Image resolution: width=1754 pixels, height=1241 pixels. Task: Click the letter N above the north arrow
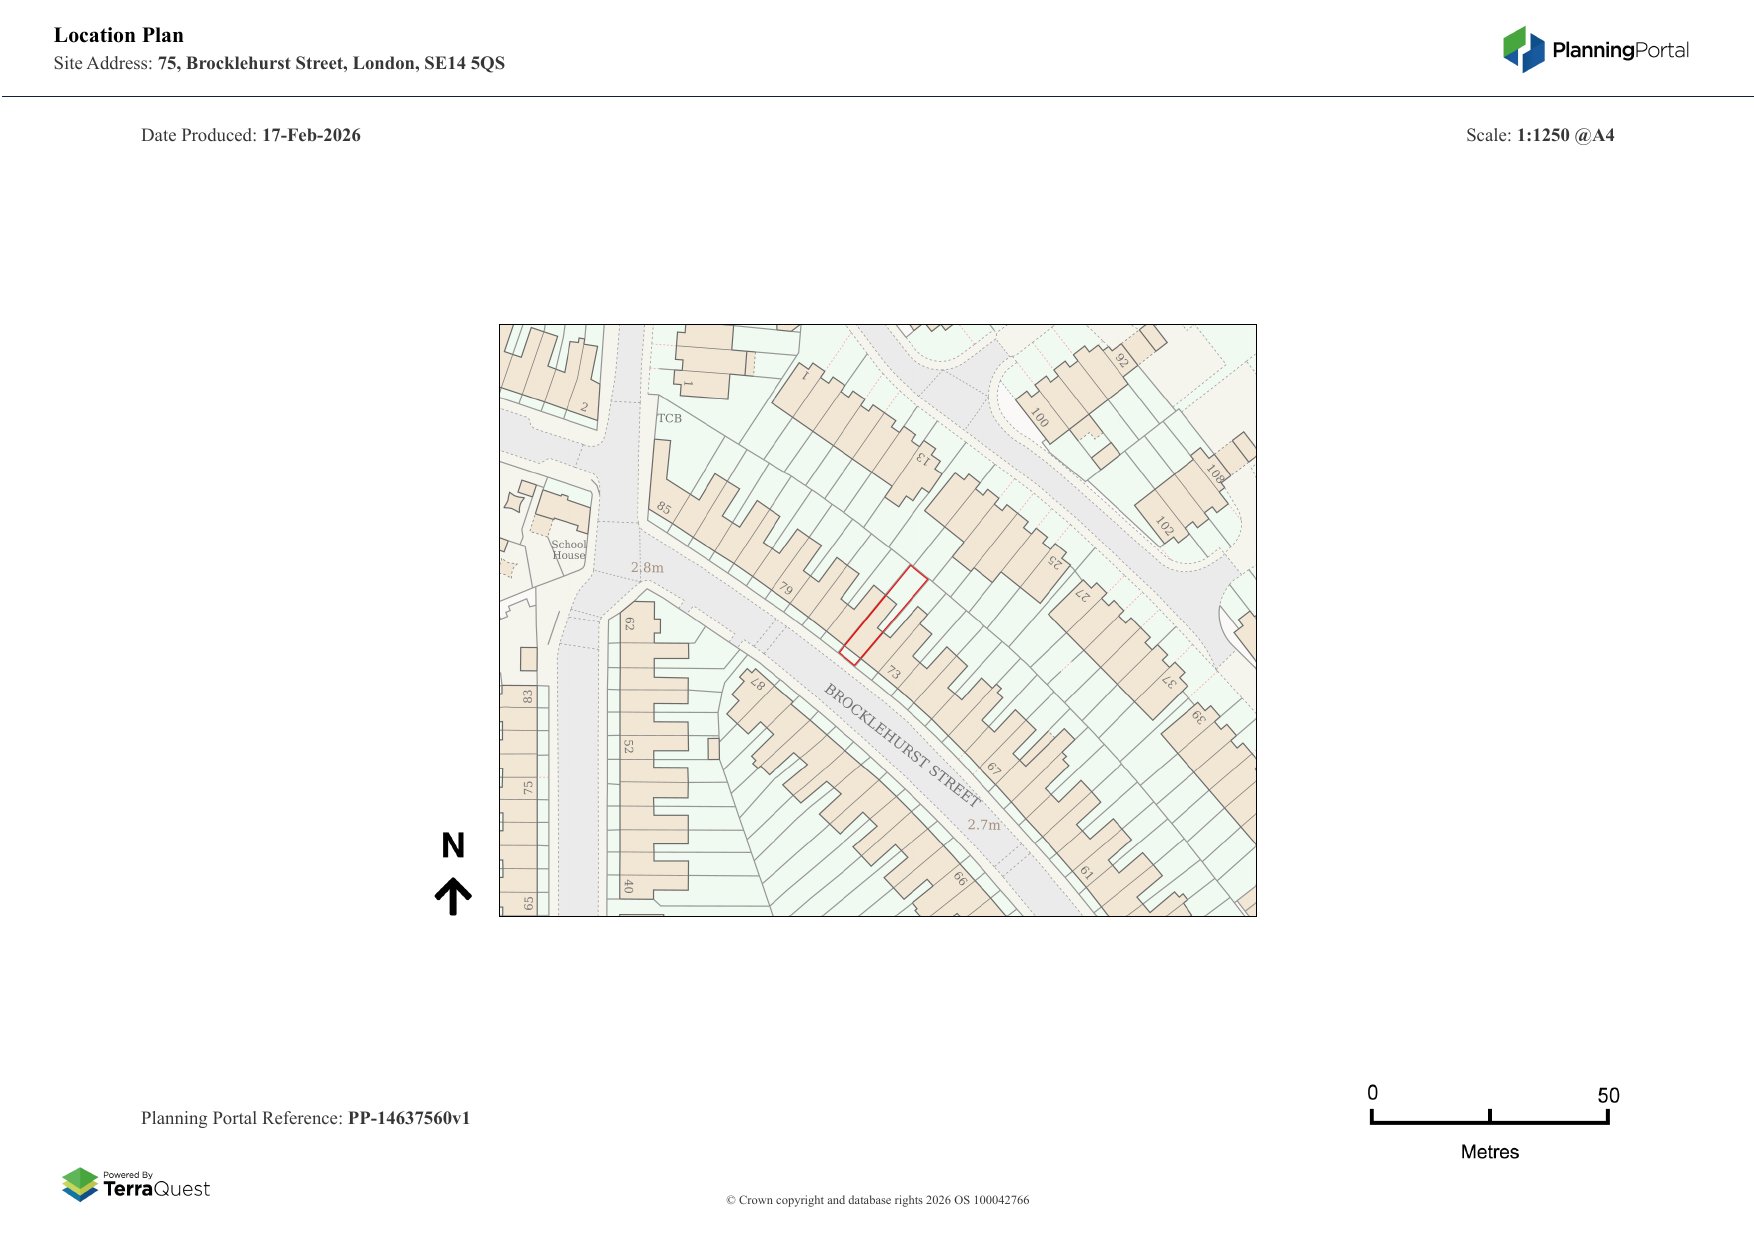[453, 846]
